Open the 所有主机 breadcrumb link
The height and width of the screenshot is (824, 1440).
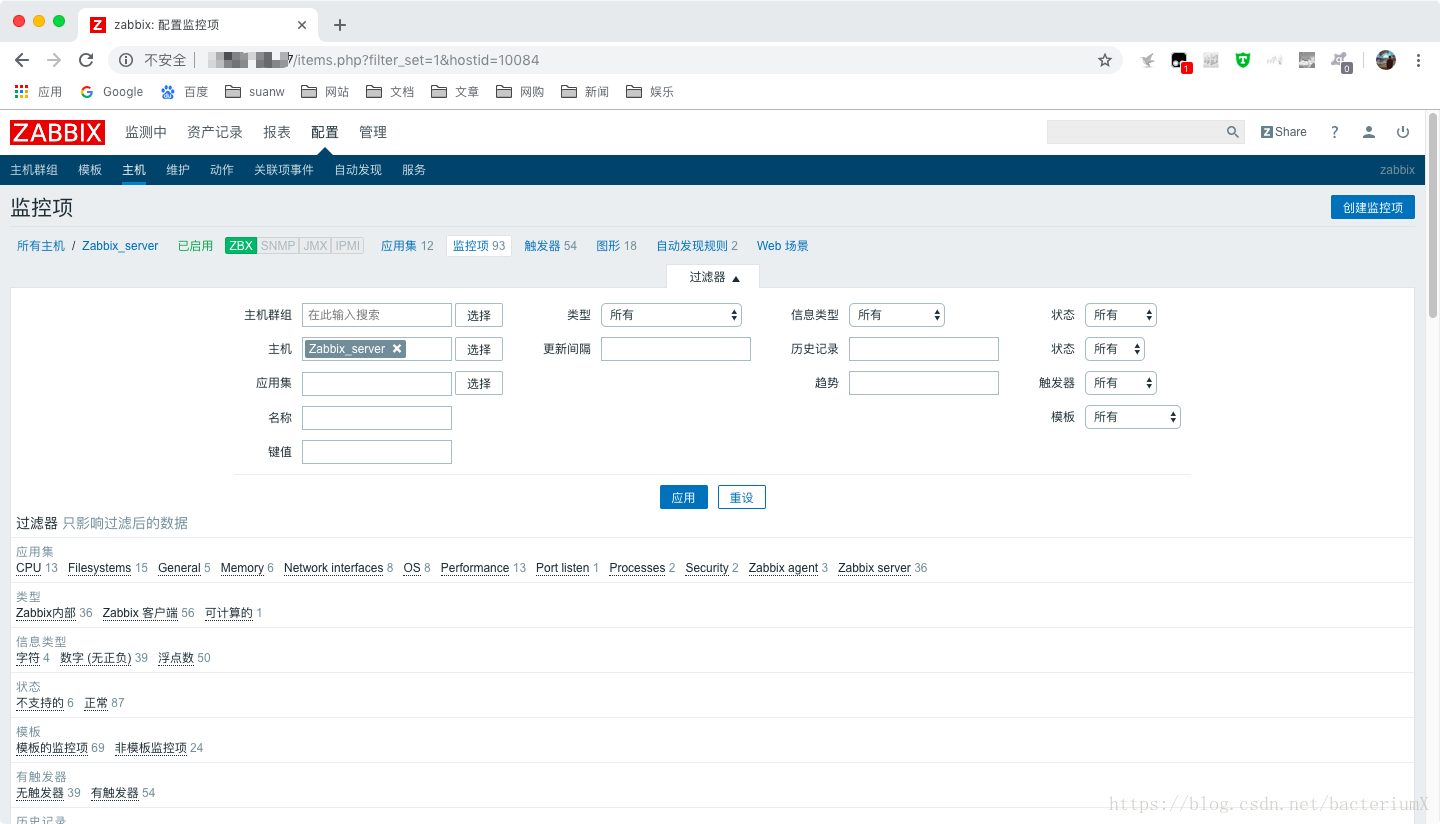coord(41,246)
